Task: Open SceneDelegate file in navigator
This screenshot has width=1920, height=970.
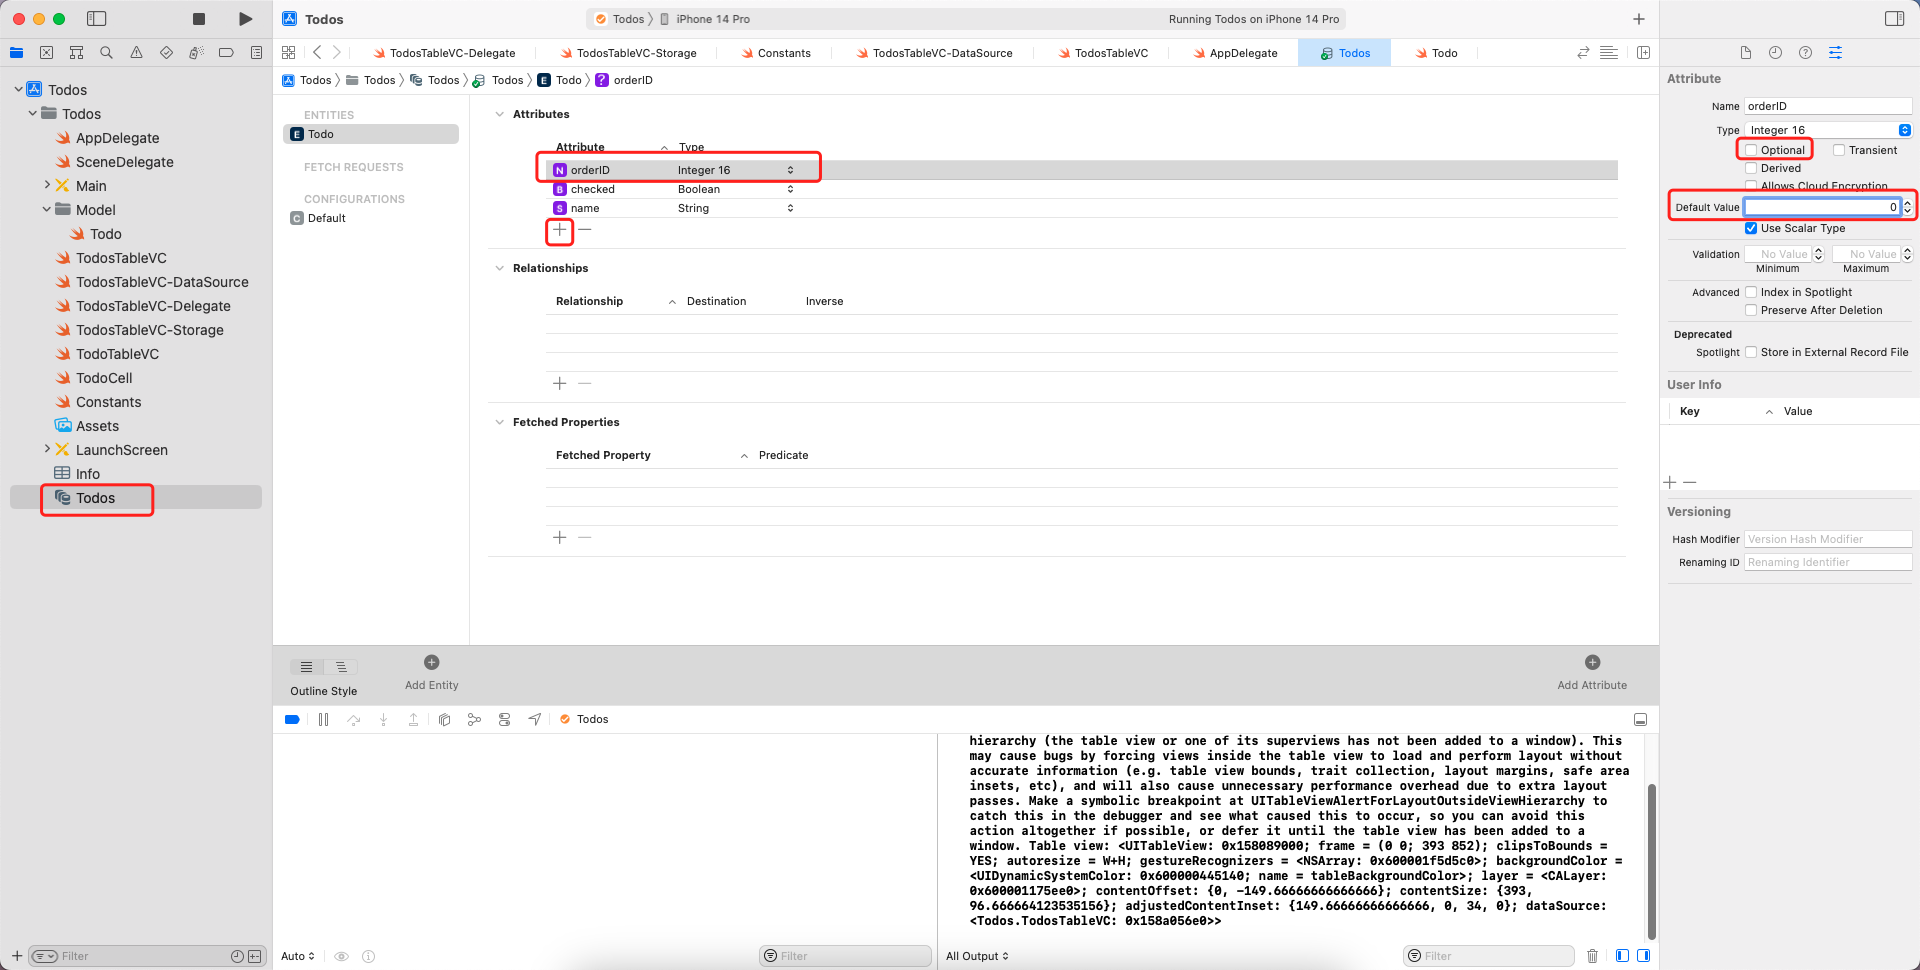Action: (x=124, y=162)
